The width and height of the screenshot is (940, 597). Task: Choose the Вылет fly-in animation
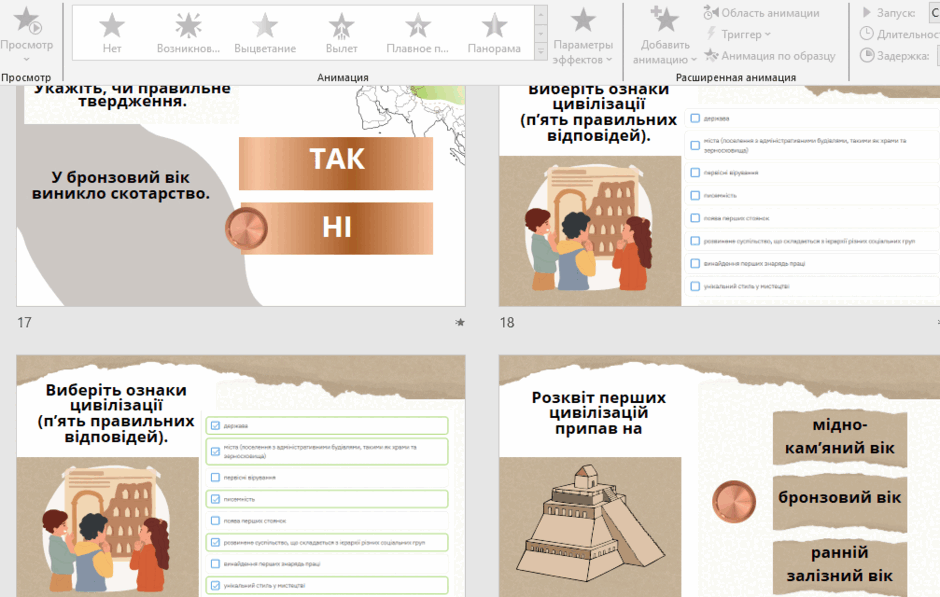tap(341, 33)
